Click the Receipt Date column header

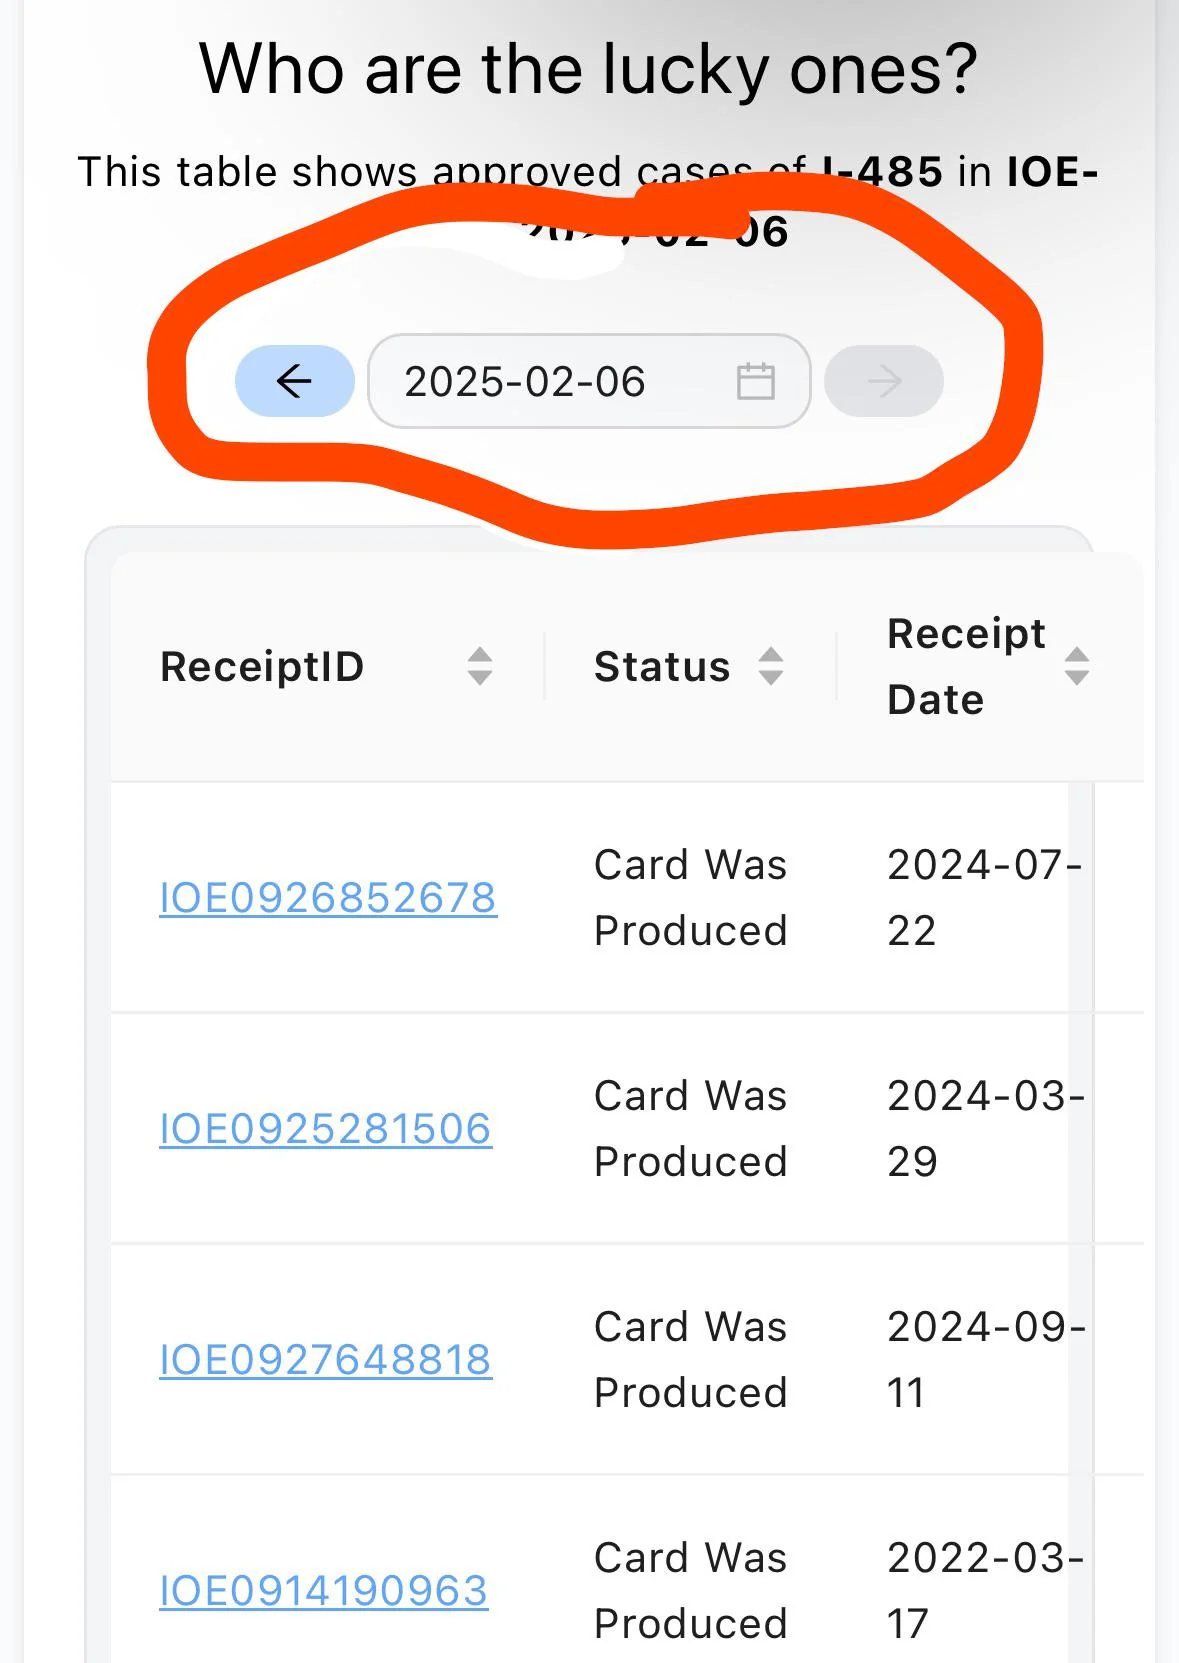(965, 666)
